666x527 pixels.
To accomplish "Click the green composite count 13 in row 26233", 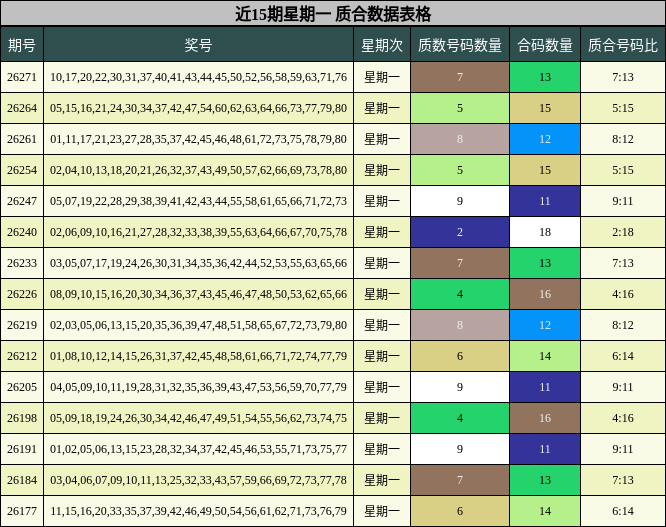I will pyautogui.click(x=545, y=263).
